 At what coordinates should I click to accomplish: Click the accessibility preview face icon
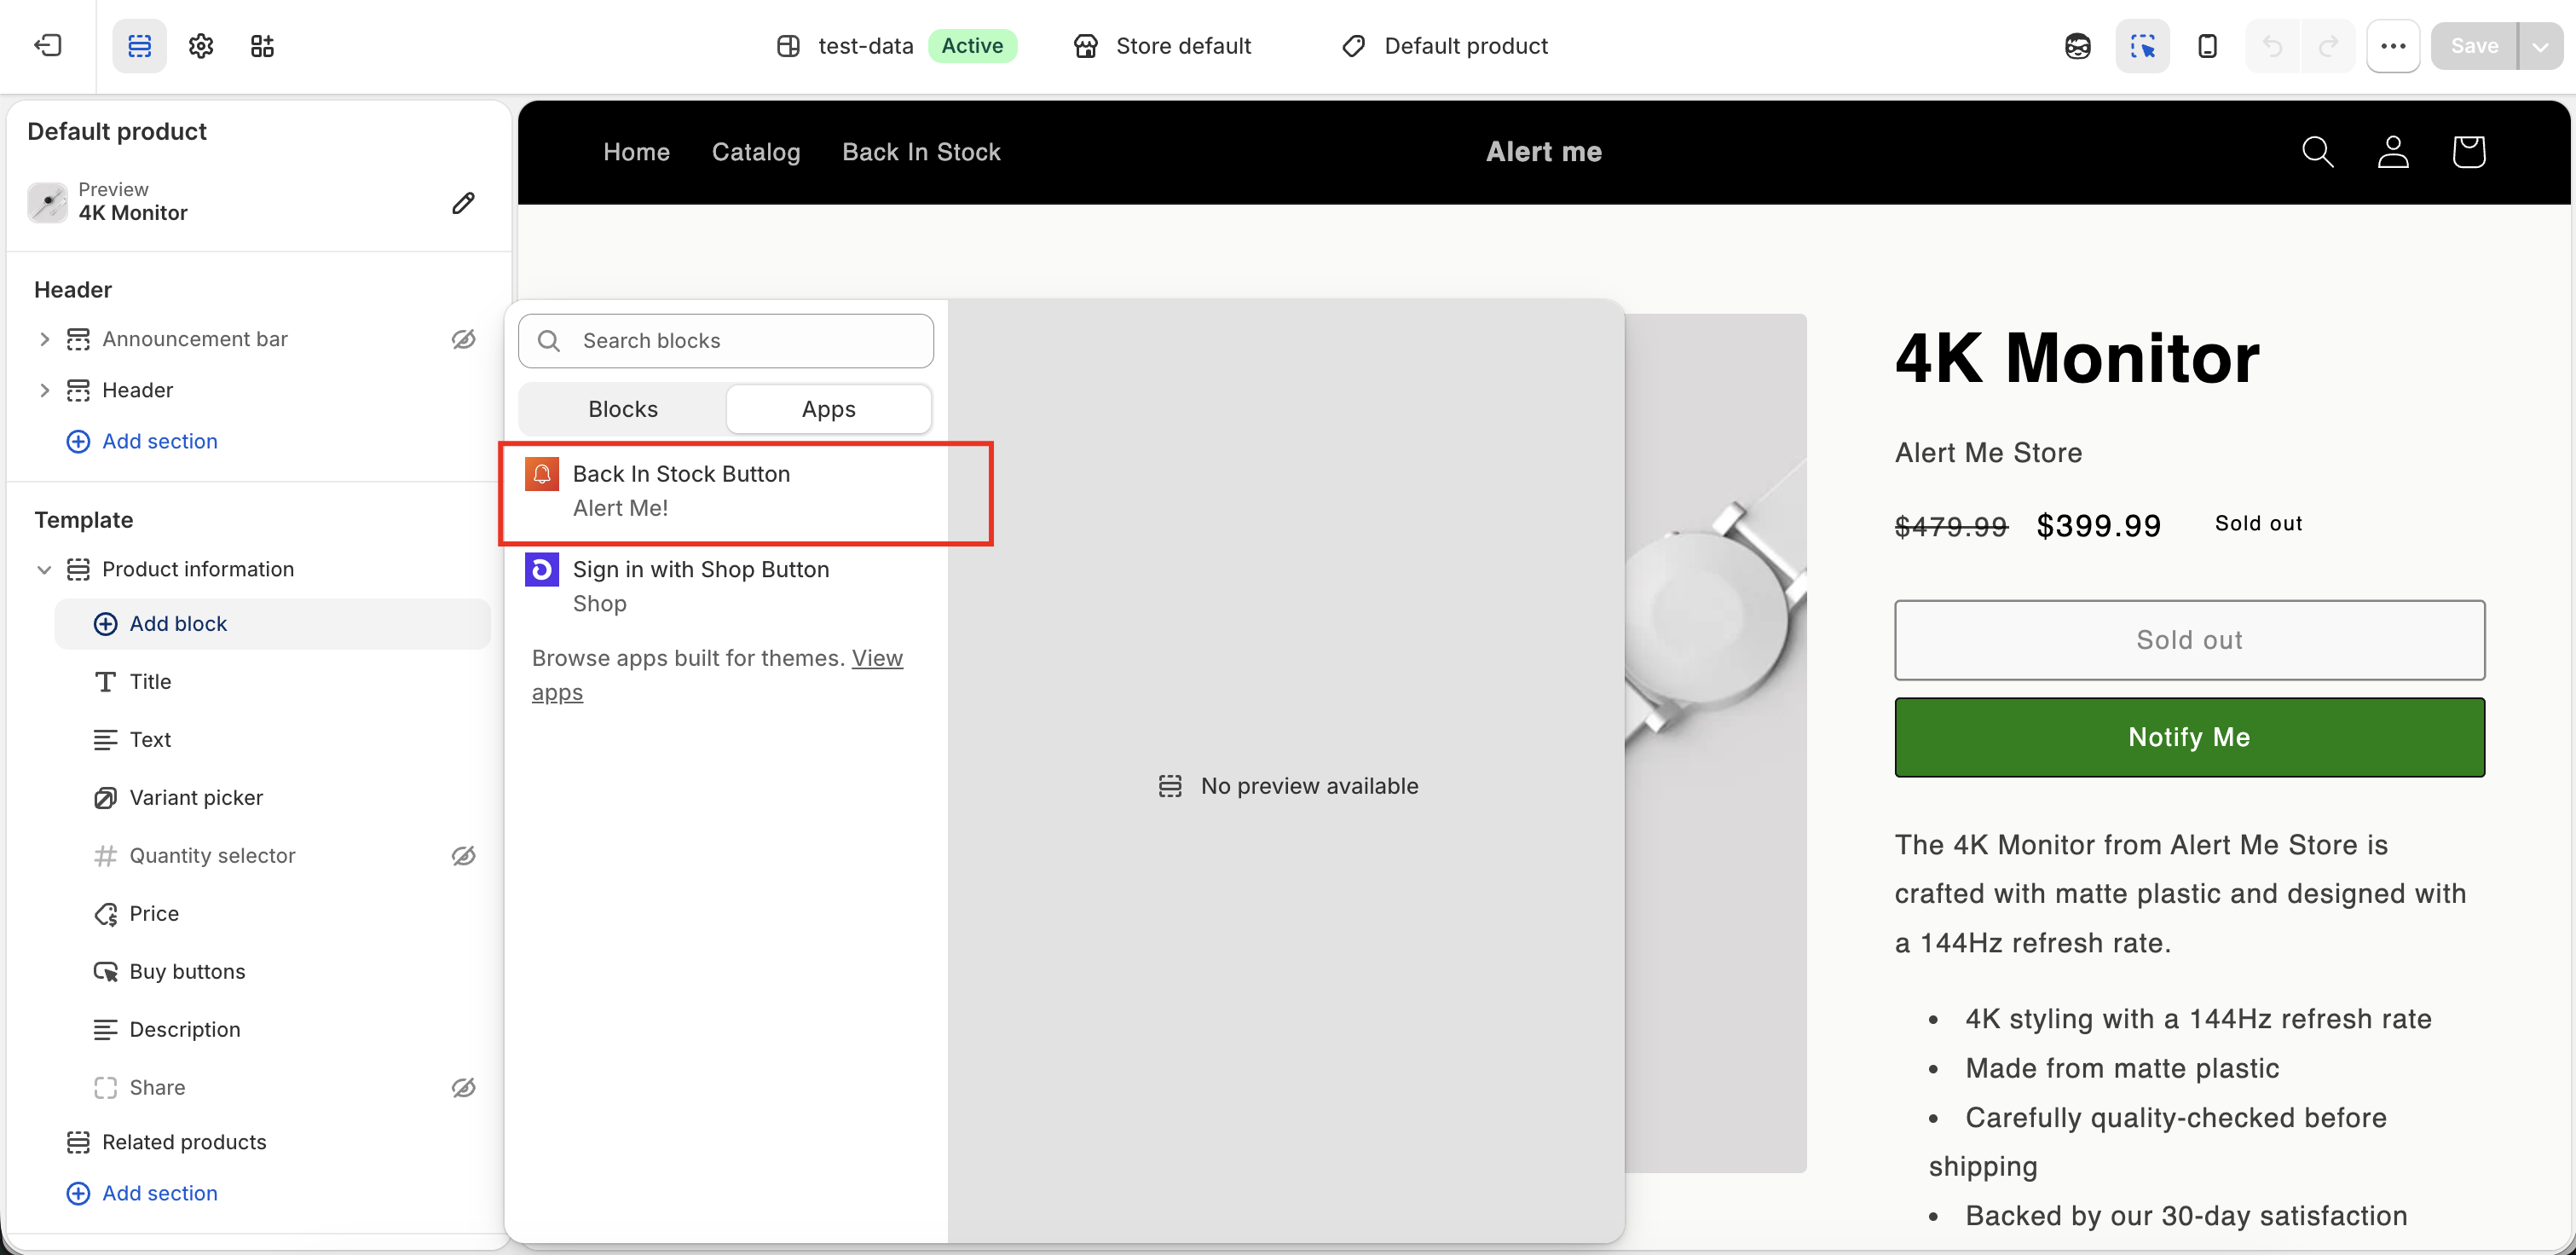tap(2078, 45)
